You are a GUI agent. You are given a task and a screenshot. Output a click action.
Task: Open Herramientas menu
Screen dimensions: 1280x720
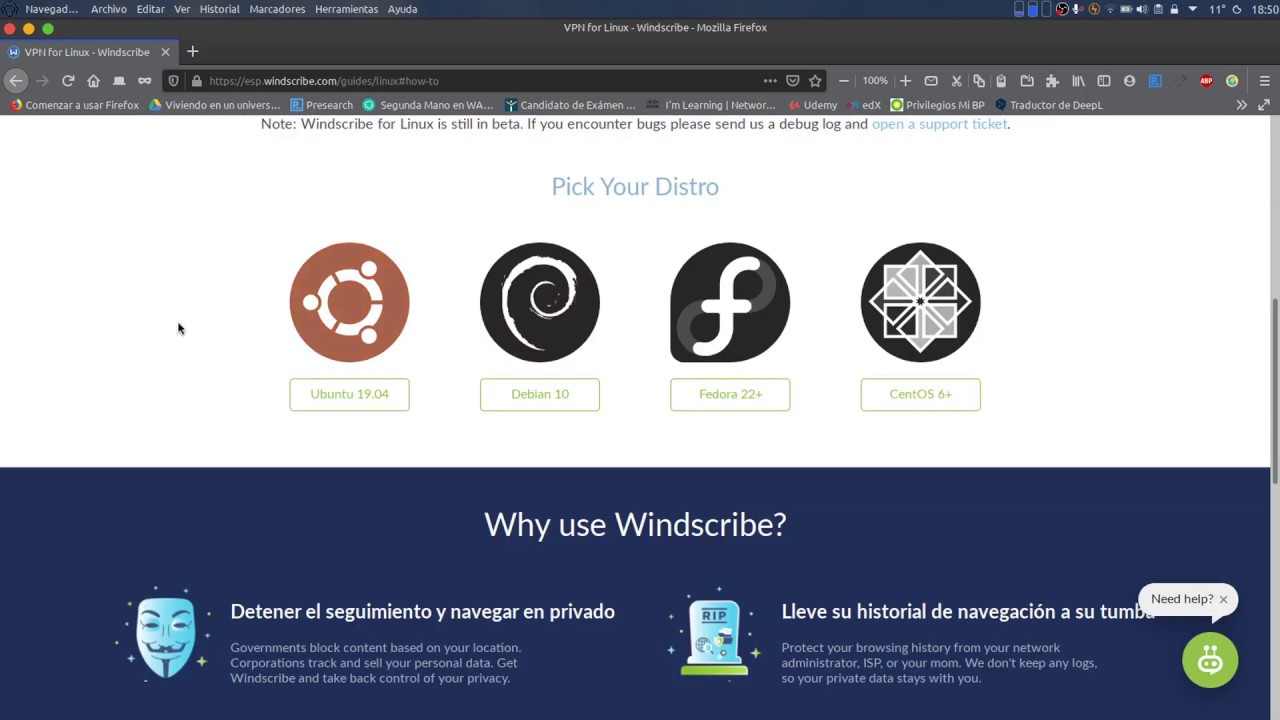pyautogui.click(x=346, y=9)
